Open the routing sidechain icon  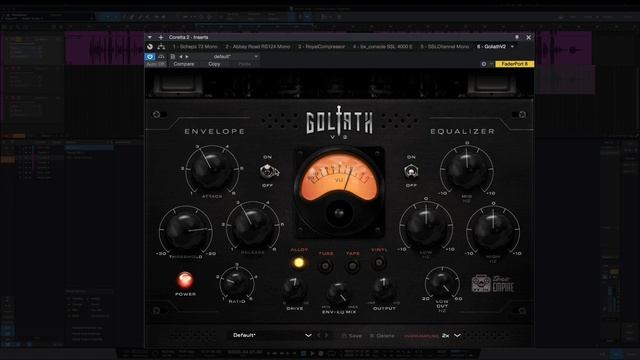(161, 47)
